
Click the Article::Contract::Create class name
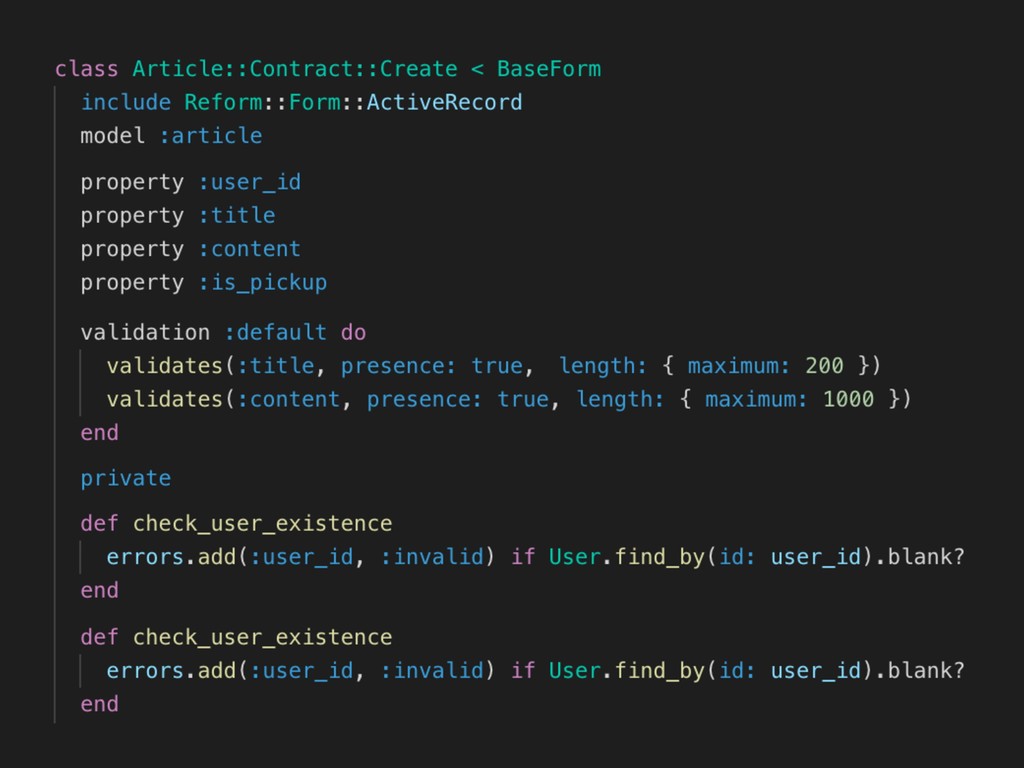(295, 69)
